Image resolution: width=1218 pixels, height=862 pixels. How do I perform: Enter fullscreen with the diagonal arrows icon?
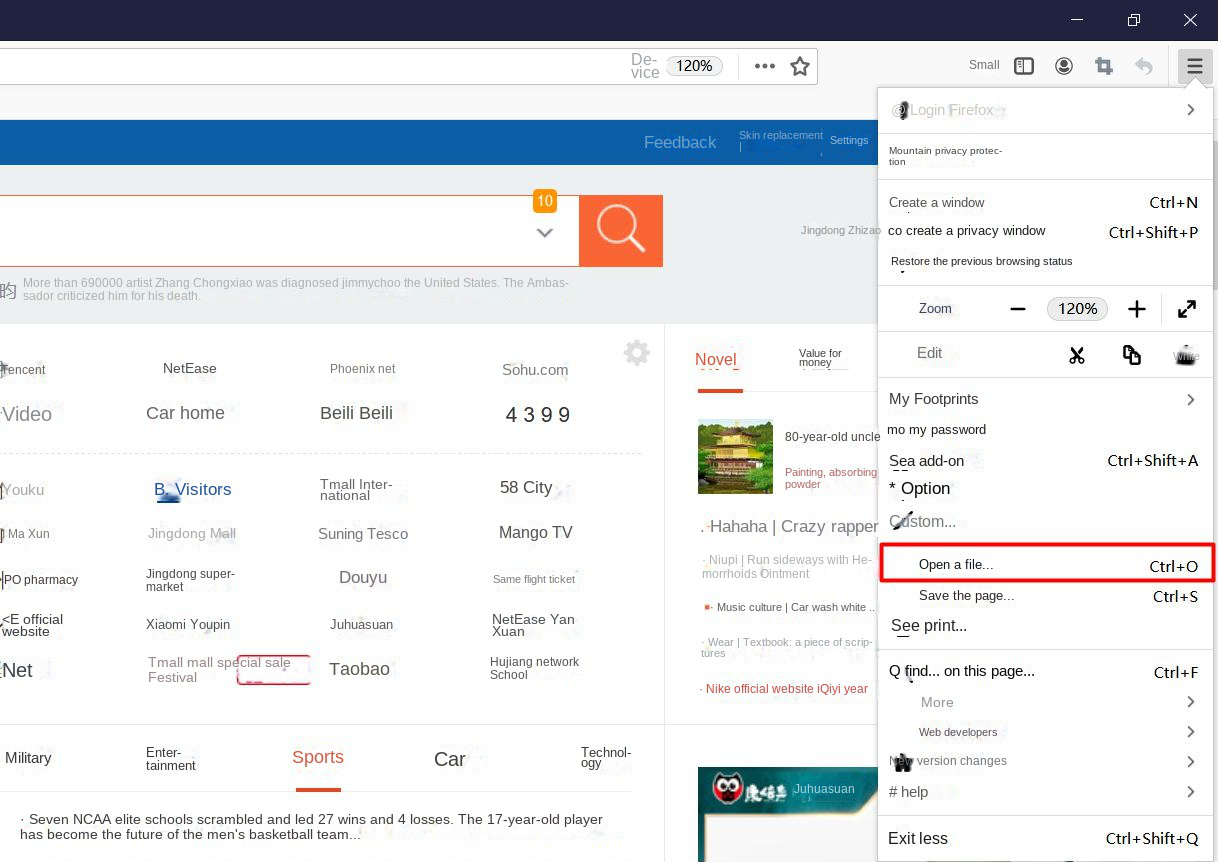tap(1187, 309)
